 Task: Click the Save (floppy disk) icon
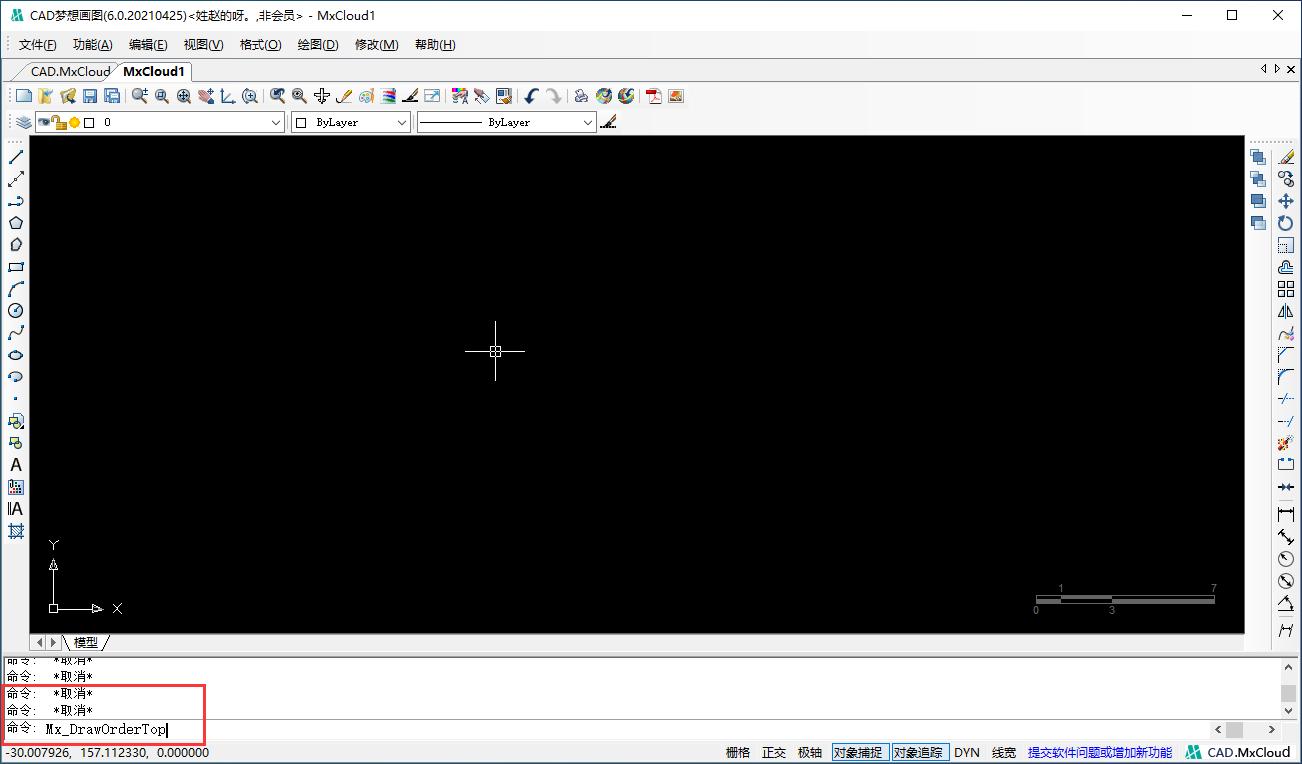[90, 96]
